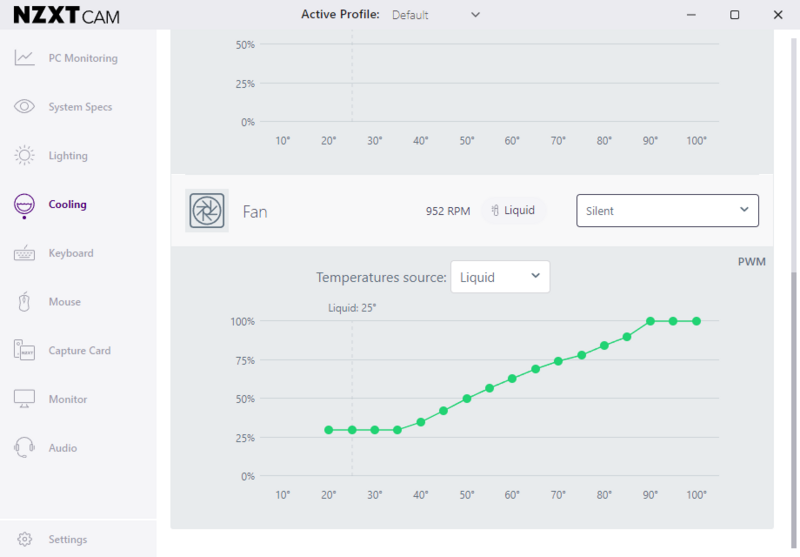Click the Monitor display icon
This screenshot has height=557, width=800.
[x=25, y=399]
